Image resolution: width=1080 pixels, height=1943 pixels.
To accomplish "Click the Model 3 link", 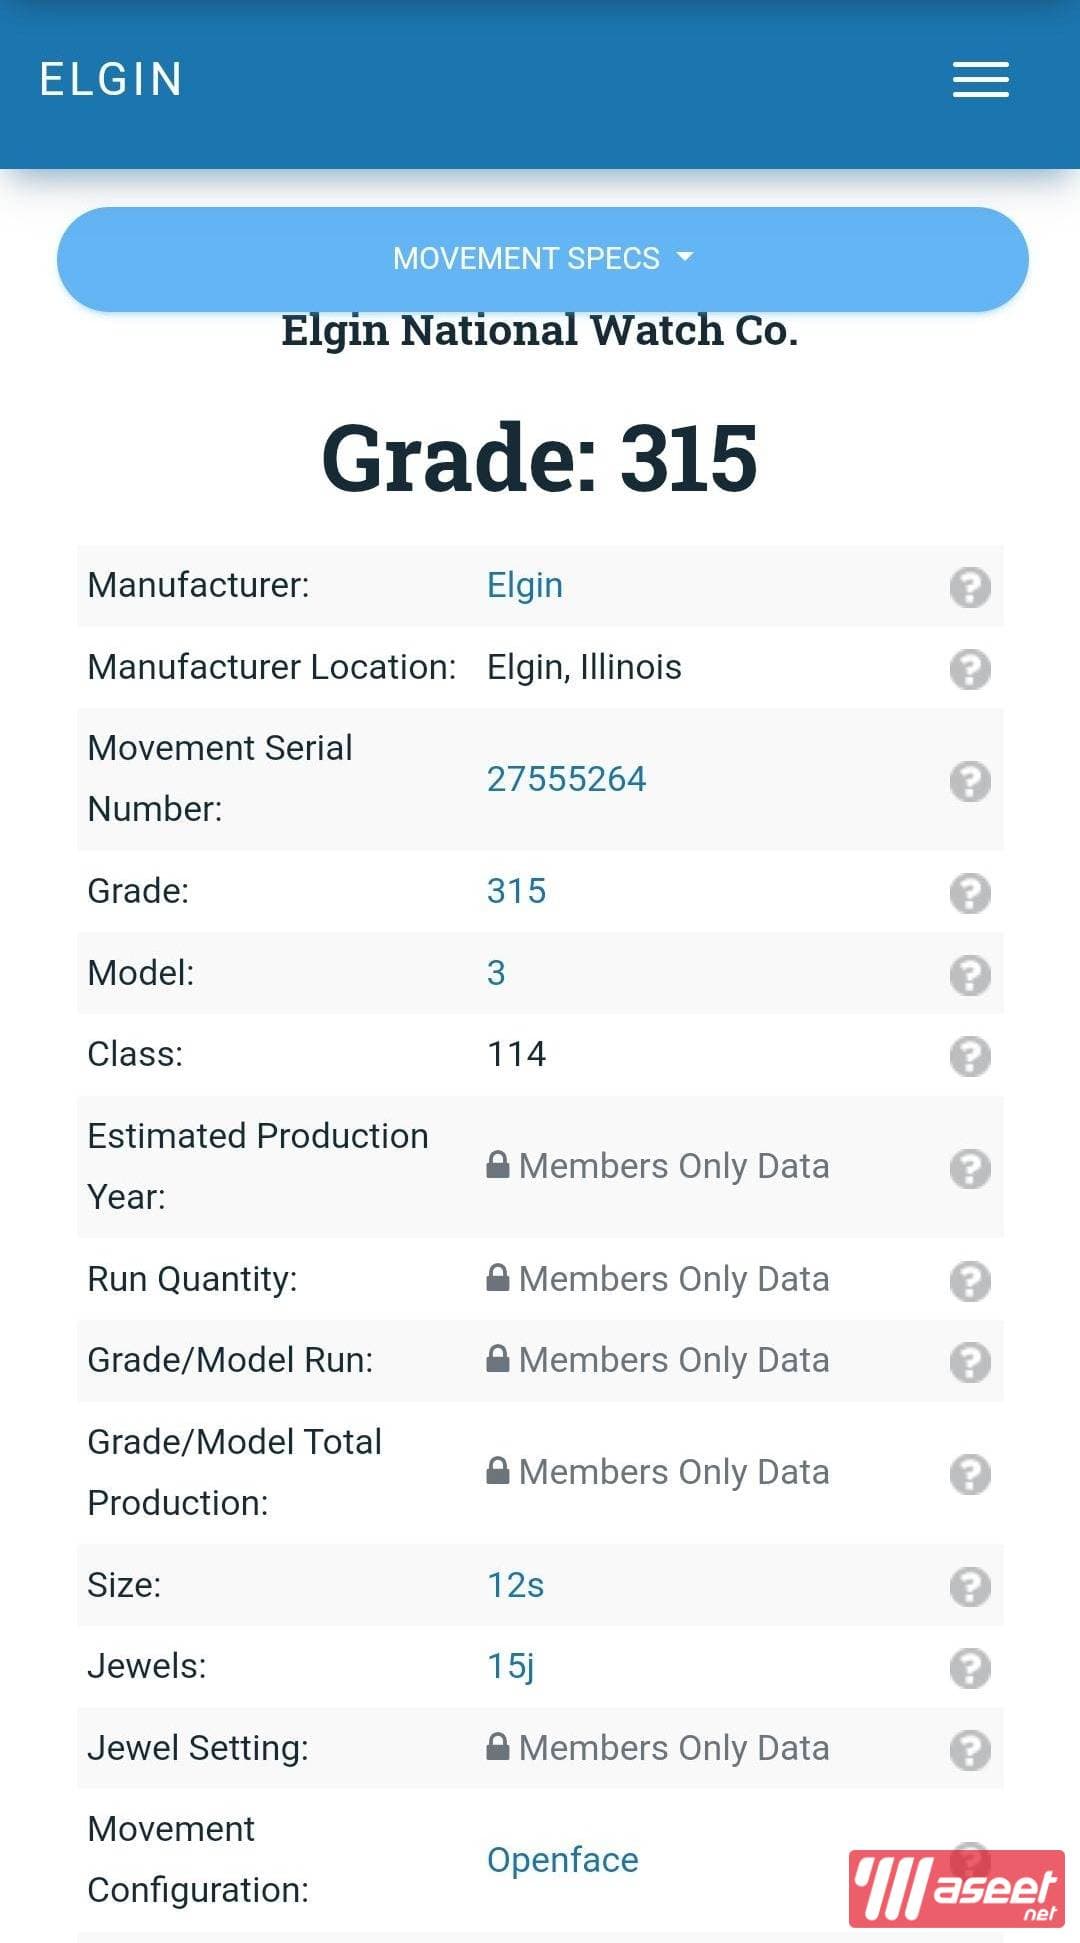I will pyautogui.click(x=496, y=973).
